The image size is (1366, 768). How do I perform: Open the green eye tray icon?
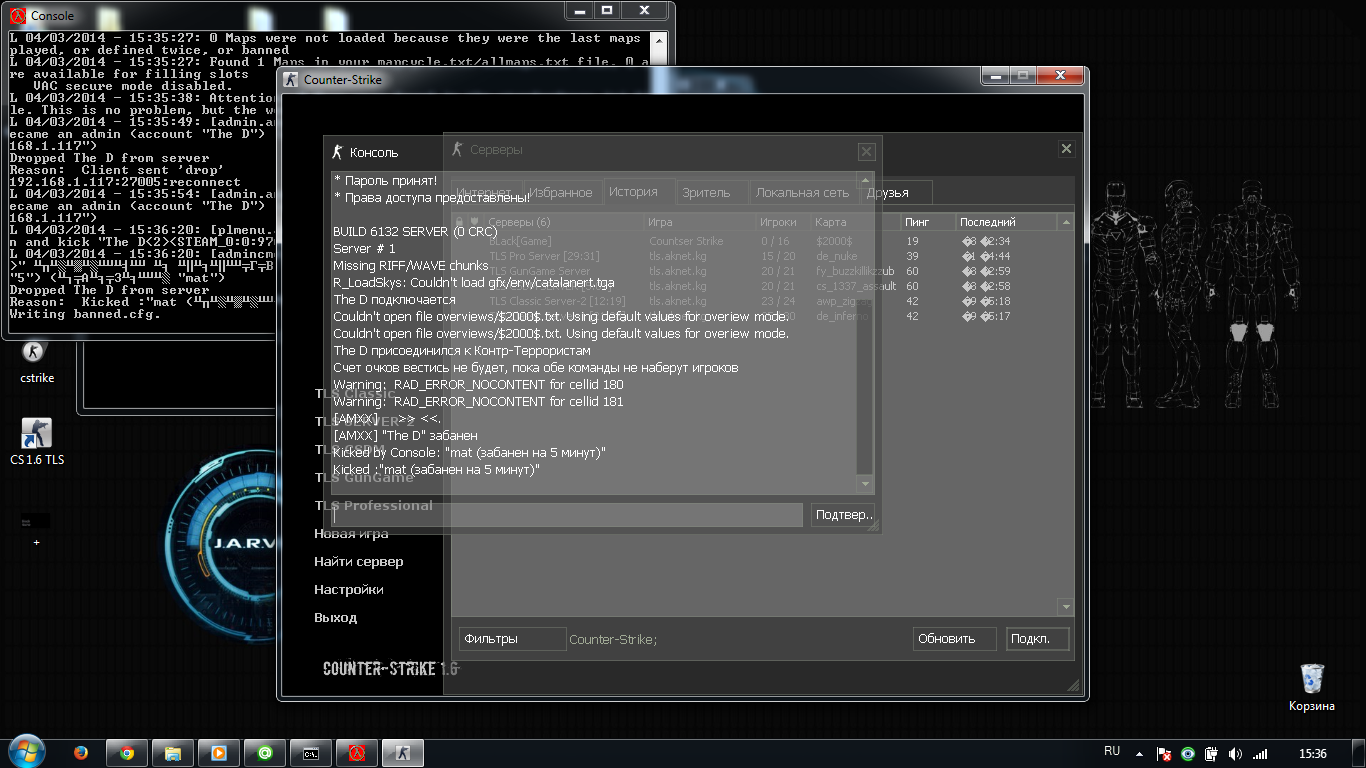tap(1188, 754)
